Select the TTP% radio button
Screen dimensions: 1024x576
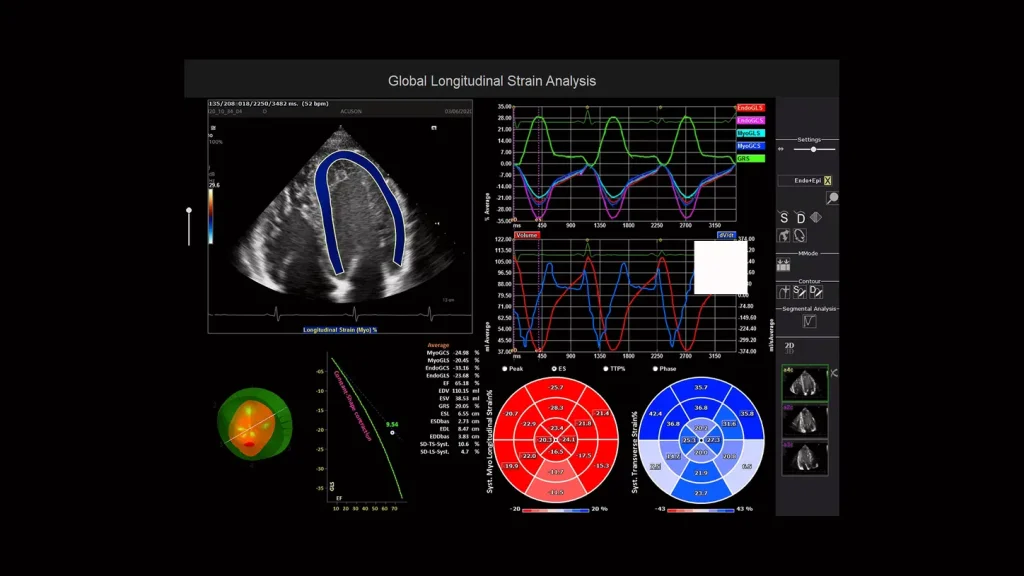603,369
